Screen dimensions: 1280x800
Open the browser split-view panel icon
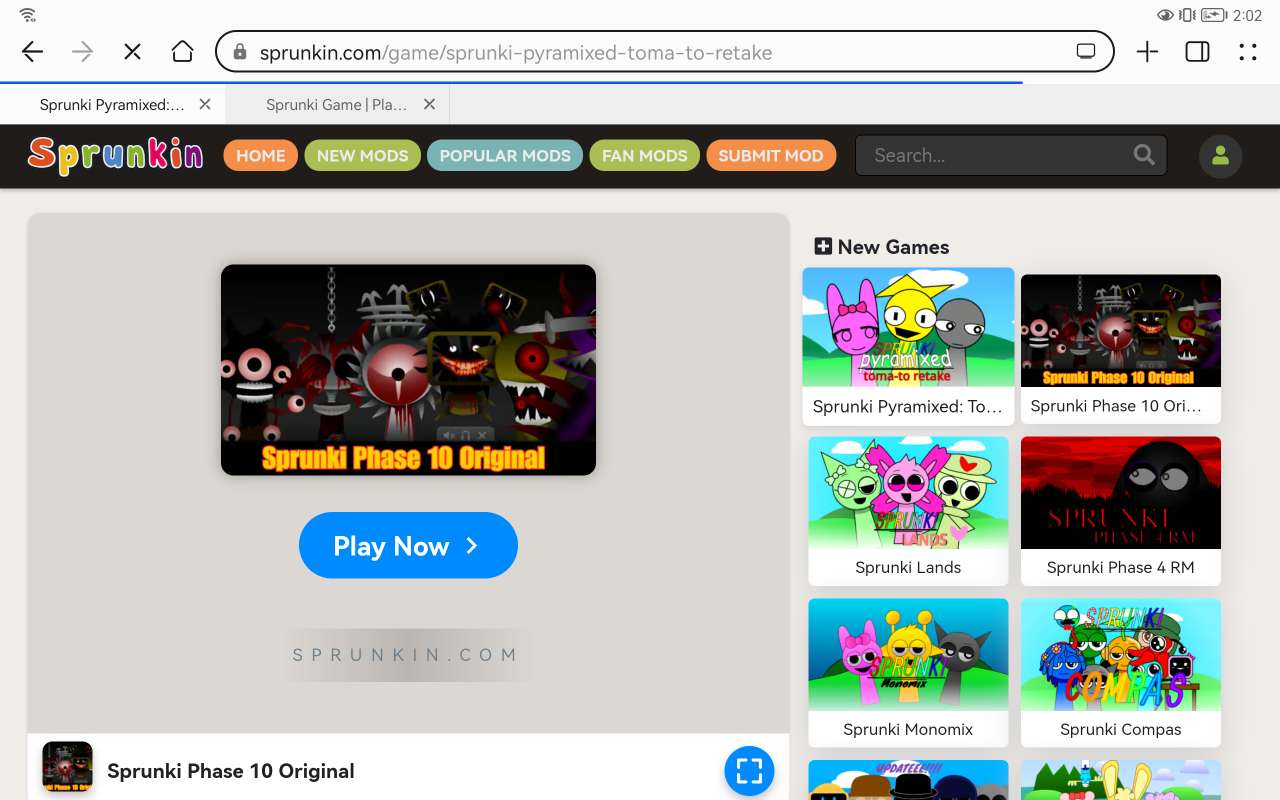pos(1197,52)
